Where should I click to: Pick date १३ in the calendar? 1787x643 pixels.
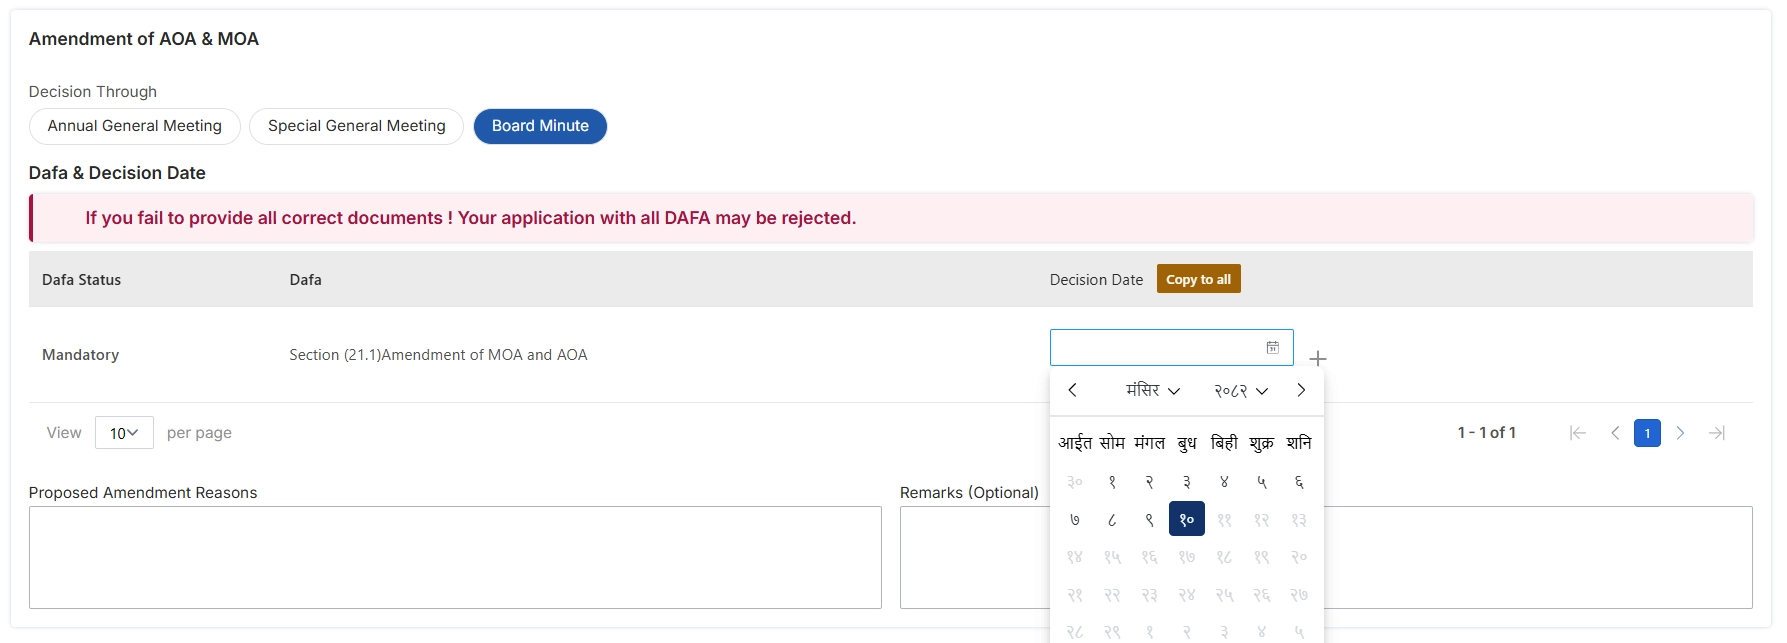tap(1298, 519)
